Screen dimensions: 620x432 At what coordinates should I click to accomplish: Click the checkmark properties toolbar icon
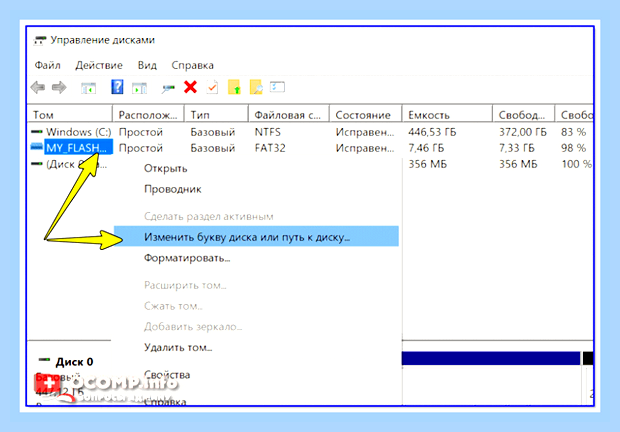(212, 87)
